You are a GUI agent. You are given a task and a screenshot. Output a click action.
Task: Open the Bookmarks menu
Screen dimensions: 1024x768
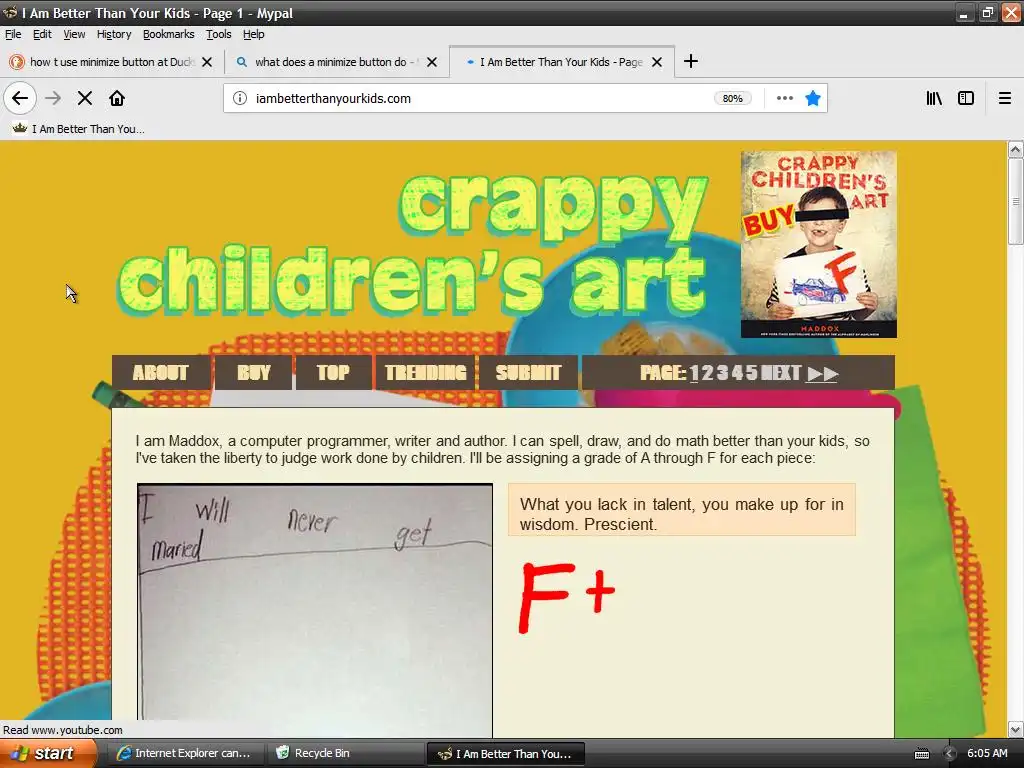click(168, 34)
